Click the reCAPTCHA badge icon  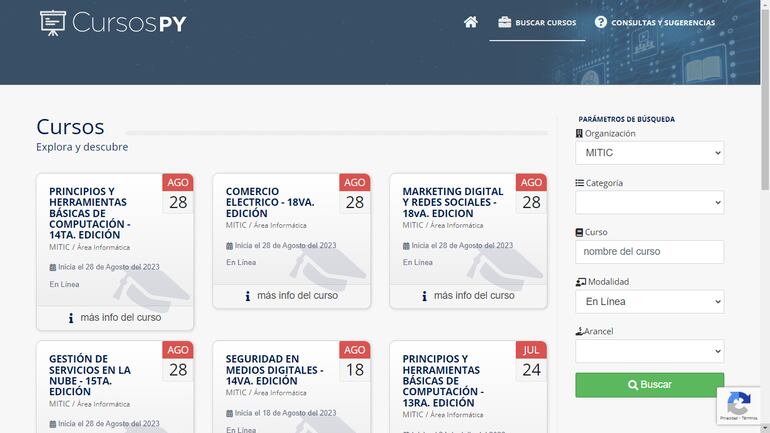coord(739,404)
